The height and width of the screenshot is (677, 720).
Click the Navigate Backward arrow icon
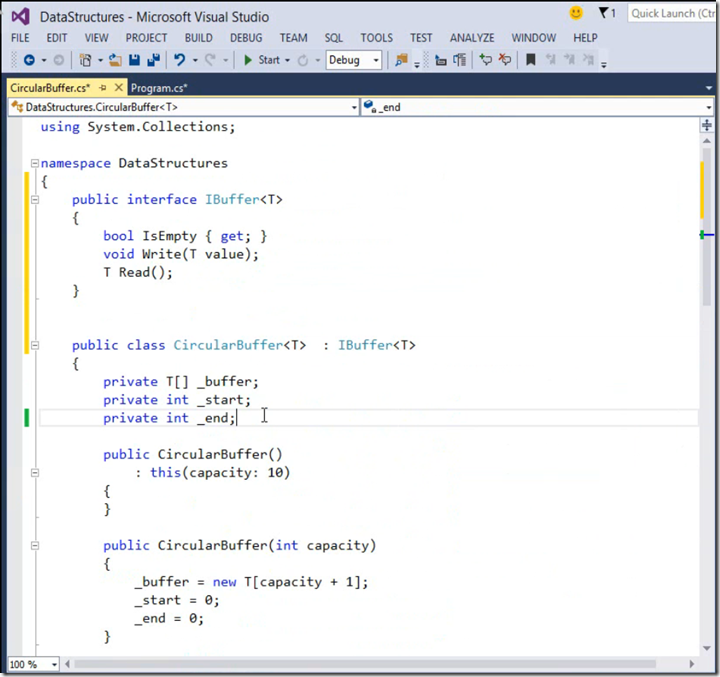[x=29, y=60]
